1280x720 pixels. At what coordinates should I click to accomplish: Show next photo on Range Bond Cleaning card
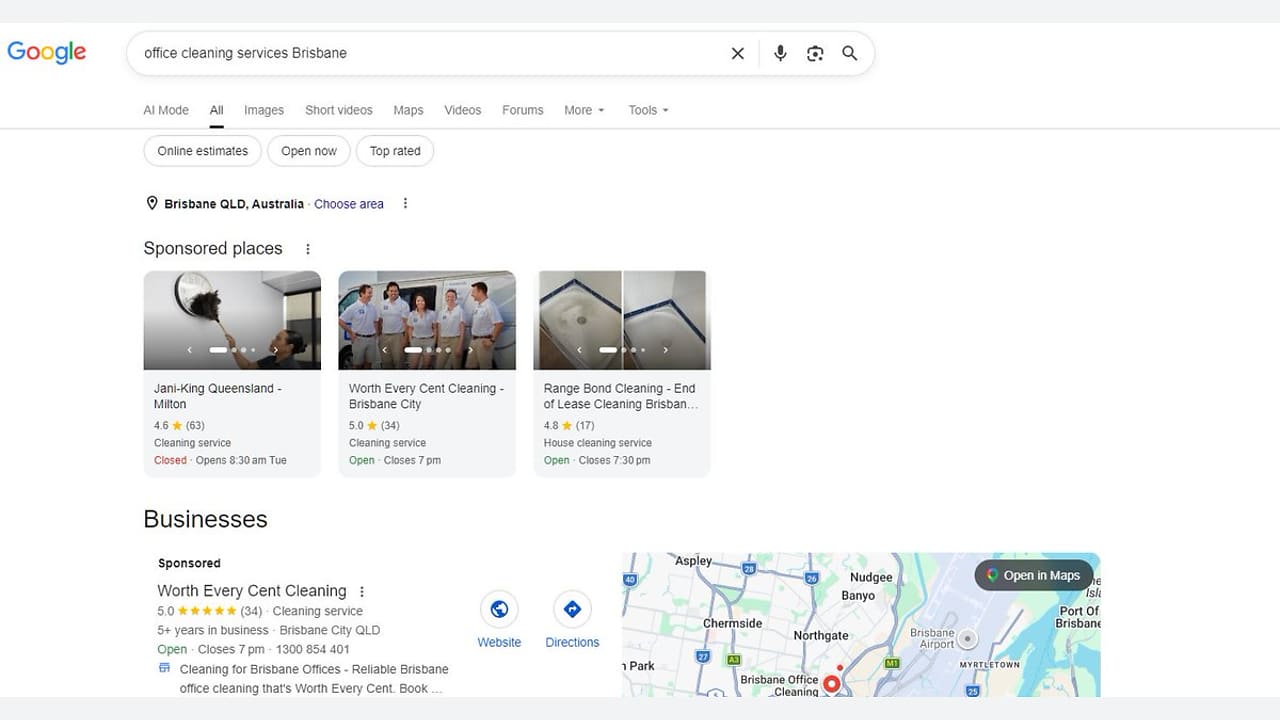click(x=665, y=350)
